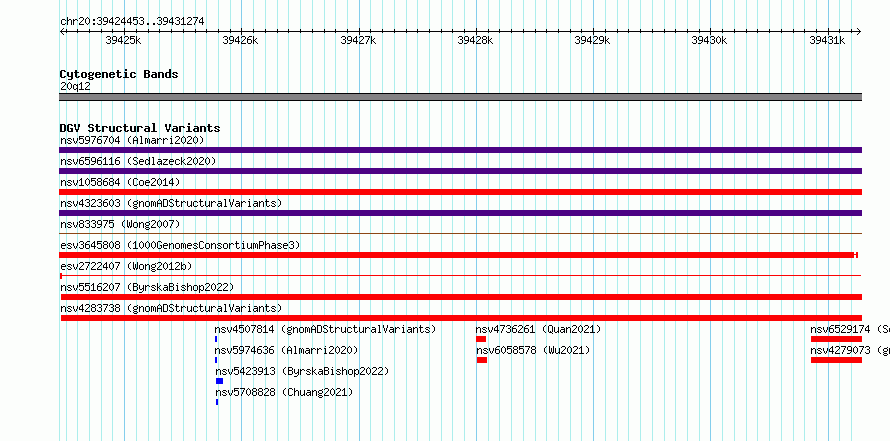This screenshot has height=441, width=890.
Task: Click the red bar under nsv5516207
Action: [461, 297]
